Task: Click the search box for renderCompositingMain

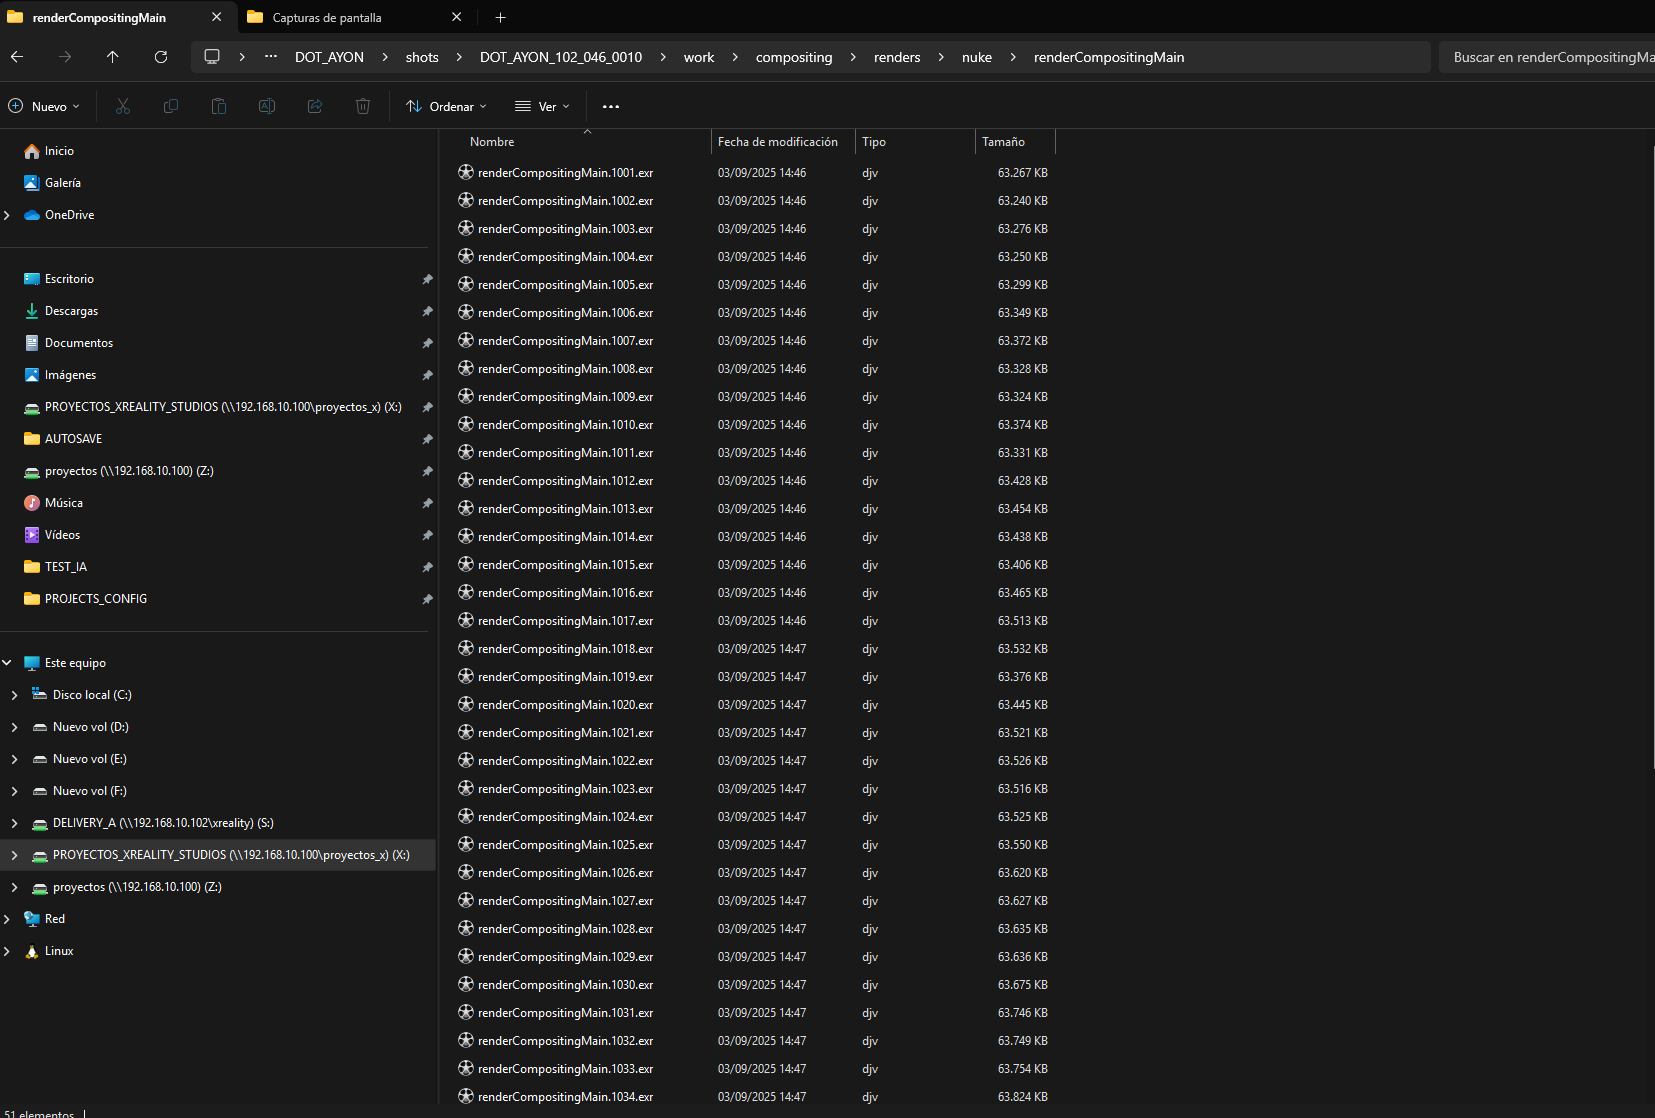Action: click(1545, 57)
